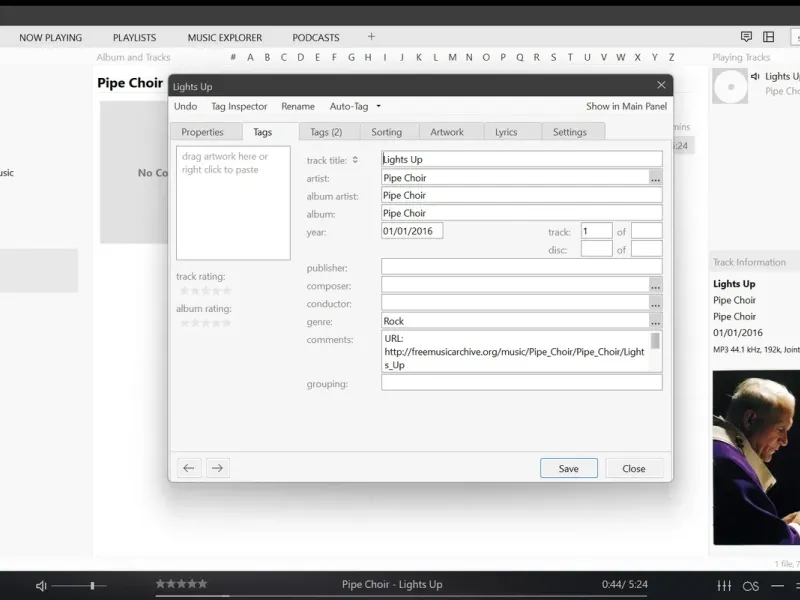This screenshot has width=800, height=600.
Task: Click the year field showing 01/01/2016
Action: pyautogui.click(x=412, y=231)
